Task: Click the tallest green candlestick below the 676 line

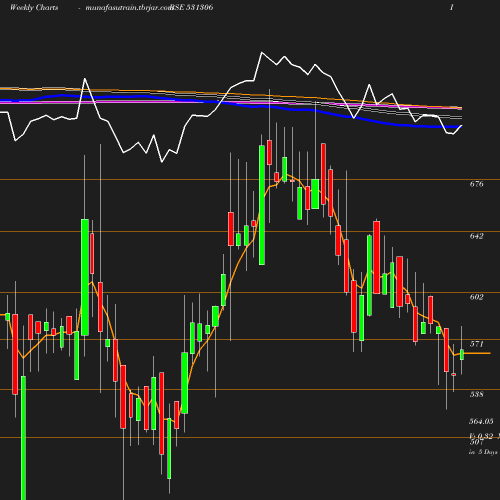Action: coord(23,438)
